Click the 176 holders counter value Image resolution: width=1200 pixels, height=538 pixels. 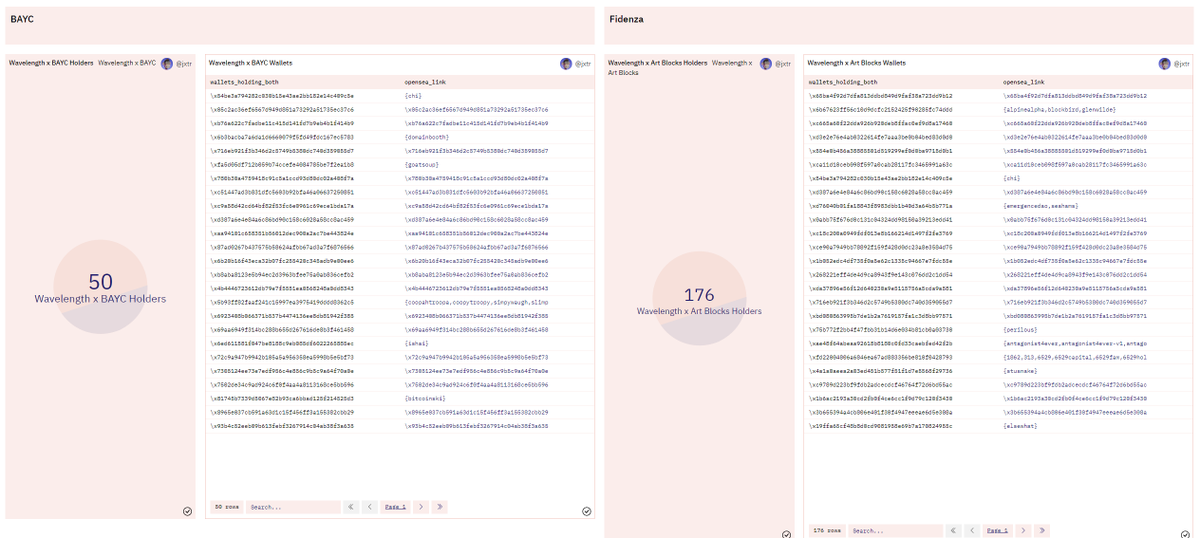(x=699, y=295)
